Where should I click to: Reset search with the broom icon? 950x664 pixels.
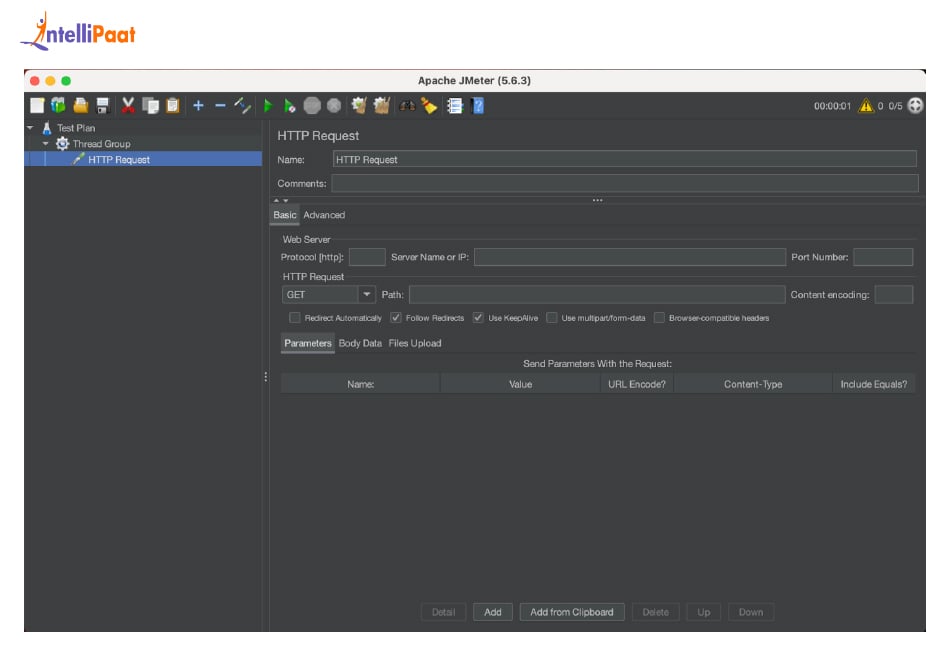tap(429, 105)
